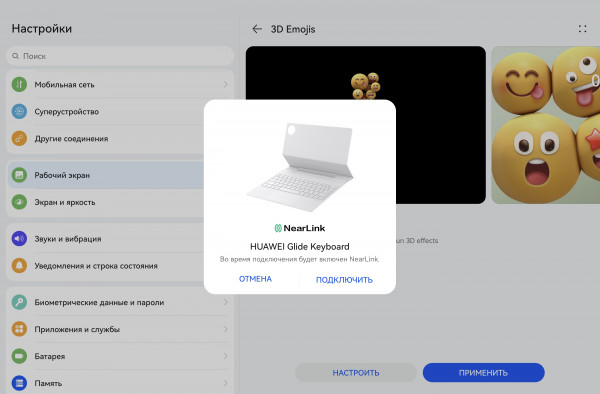Screen dimensions: 600x394
Task: Focus the Поиск search field
Action: 120,56
